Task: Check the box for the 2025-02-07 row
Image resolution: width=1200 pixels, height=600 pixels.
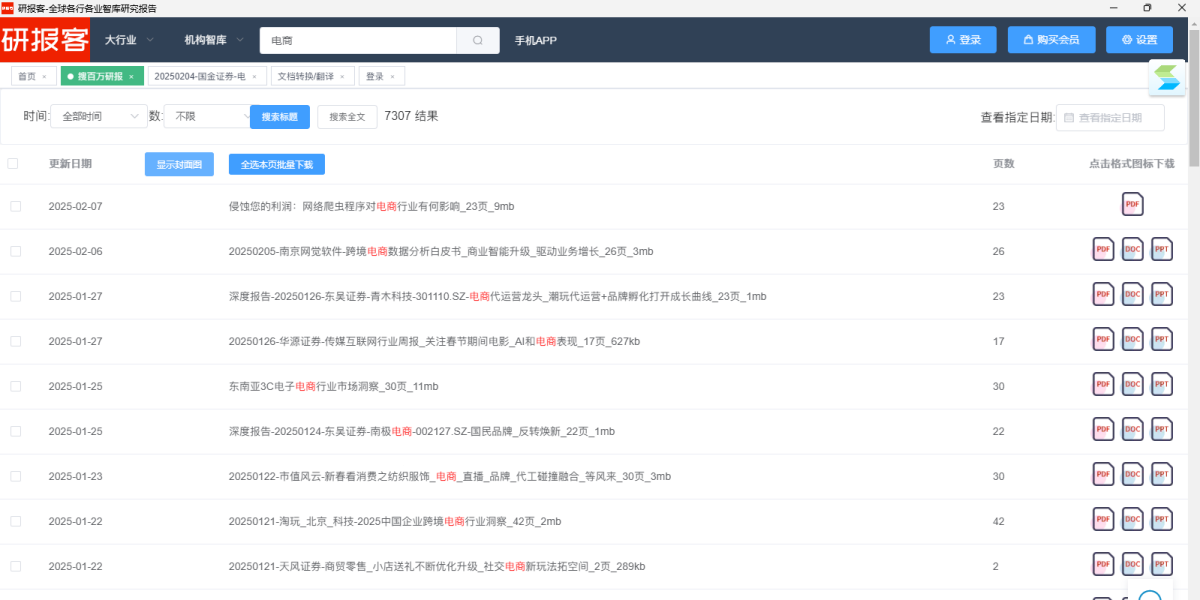Action: (x=15, y=206)
